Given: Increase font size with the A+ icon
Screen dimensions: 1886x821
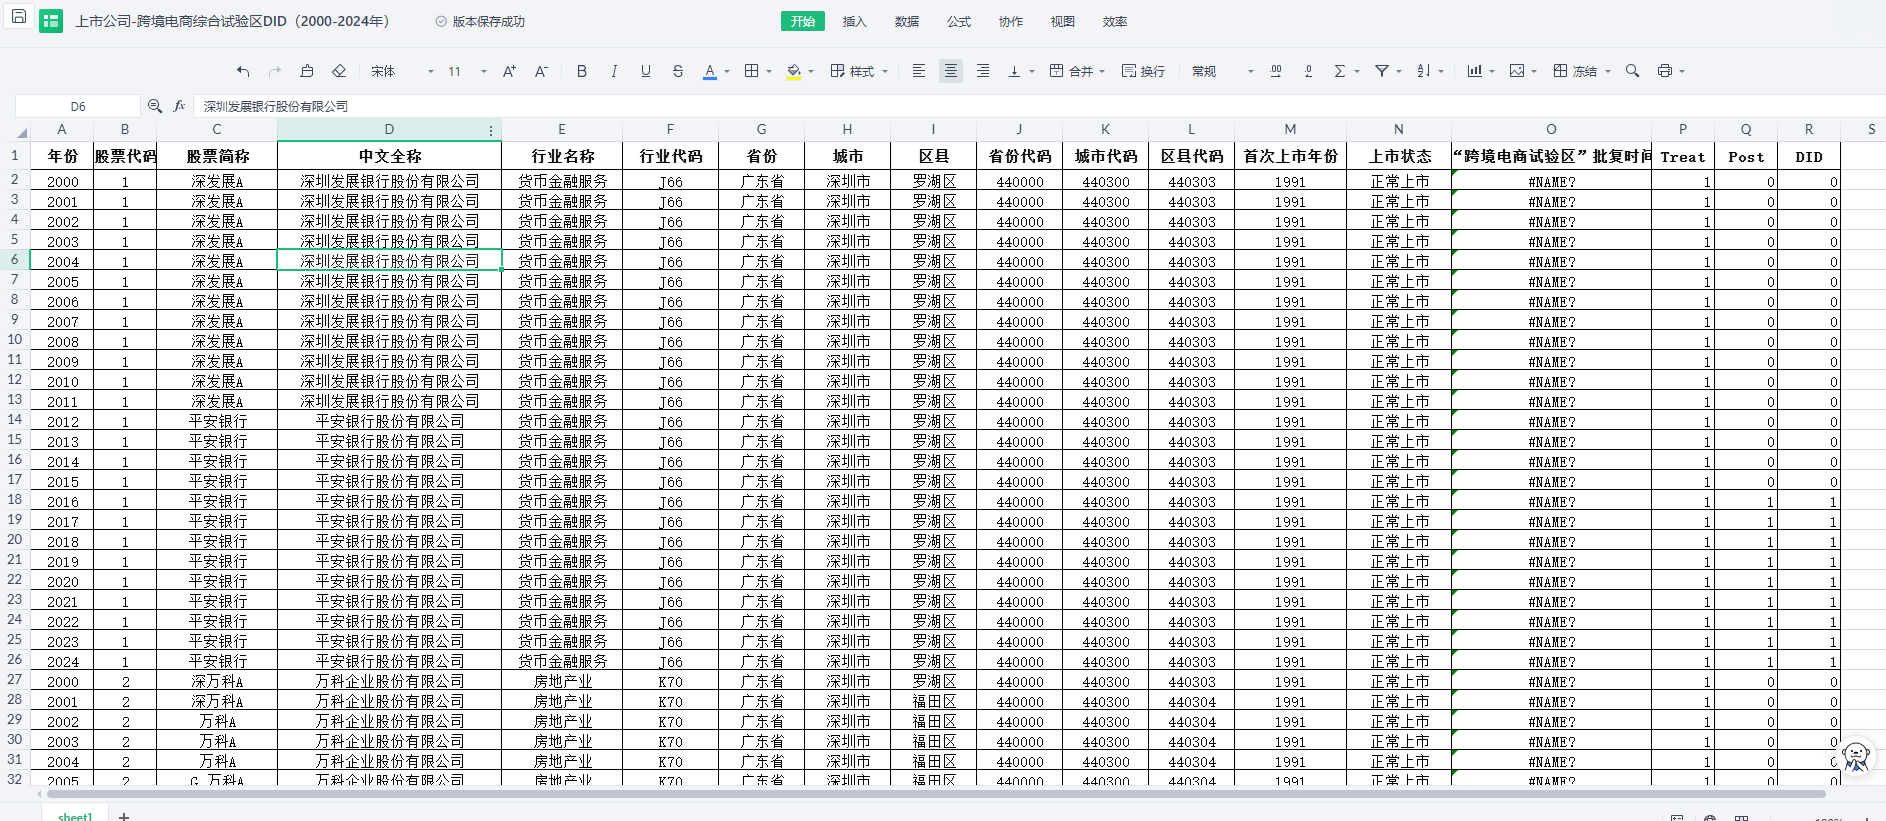Looking at the screenshot, I should pyautogui.click(x=509, y=71).
